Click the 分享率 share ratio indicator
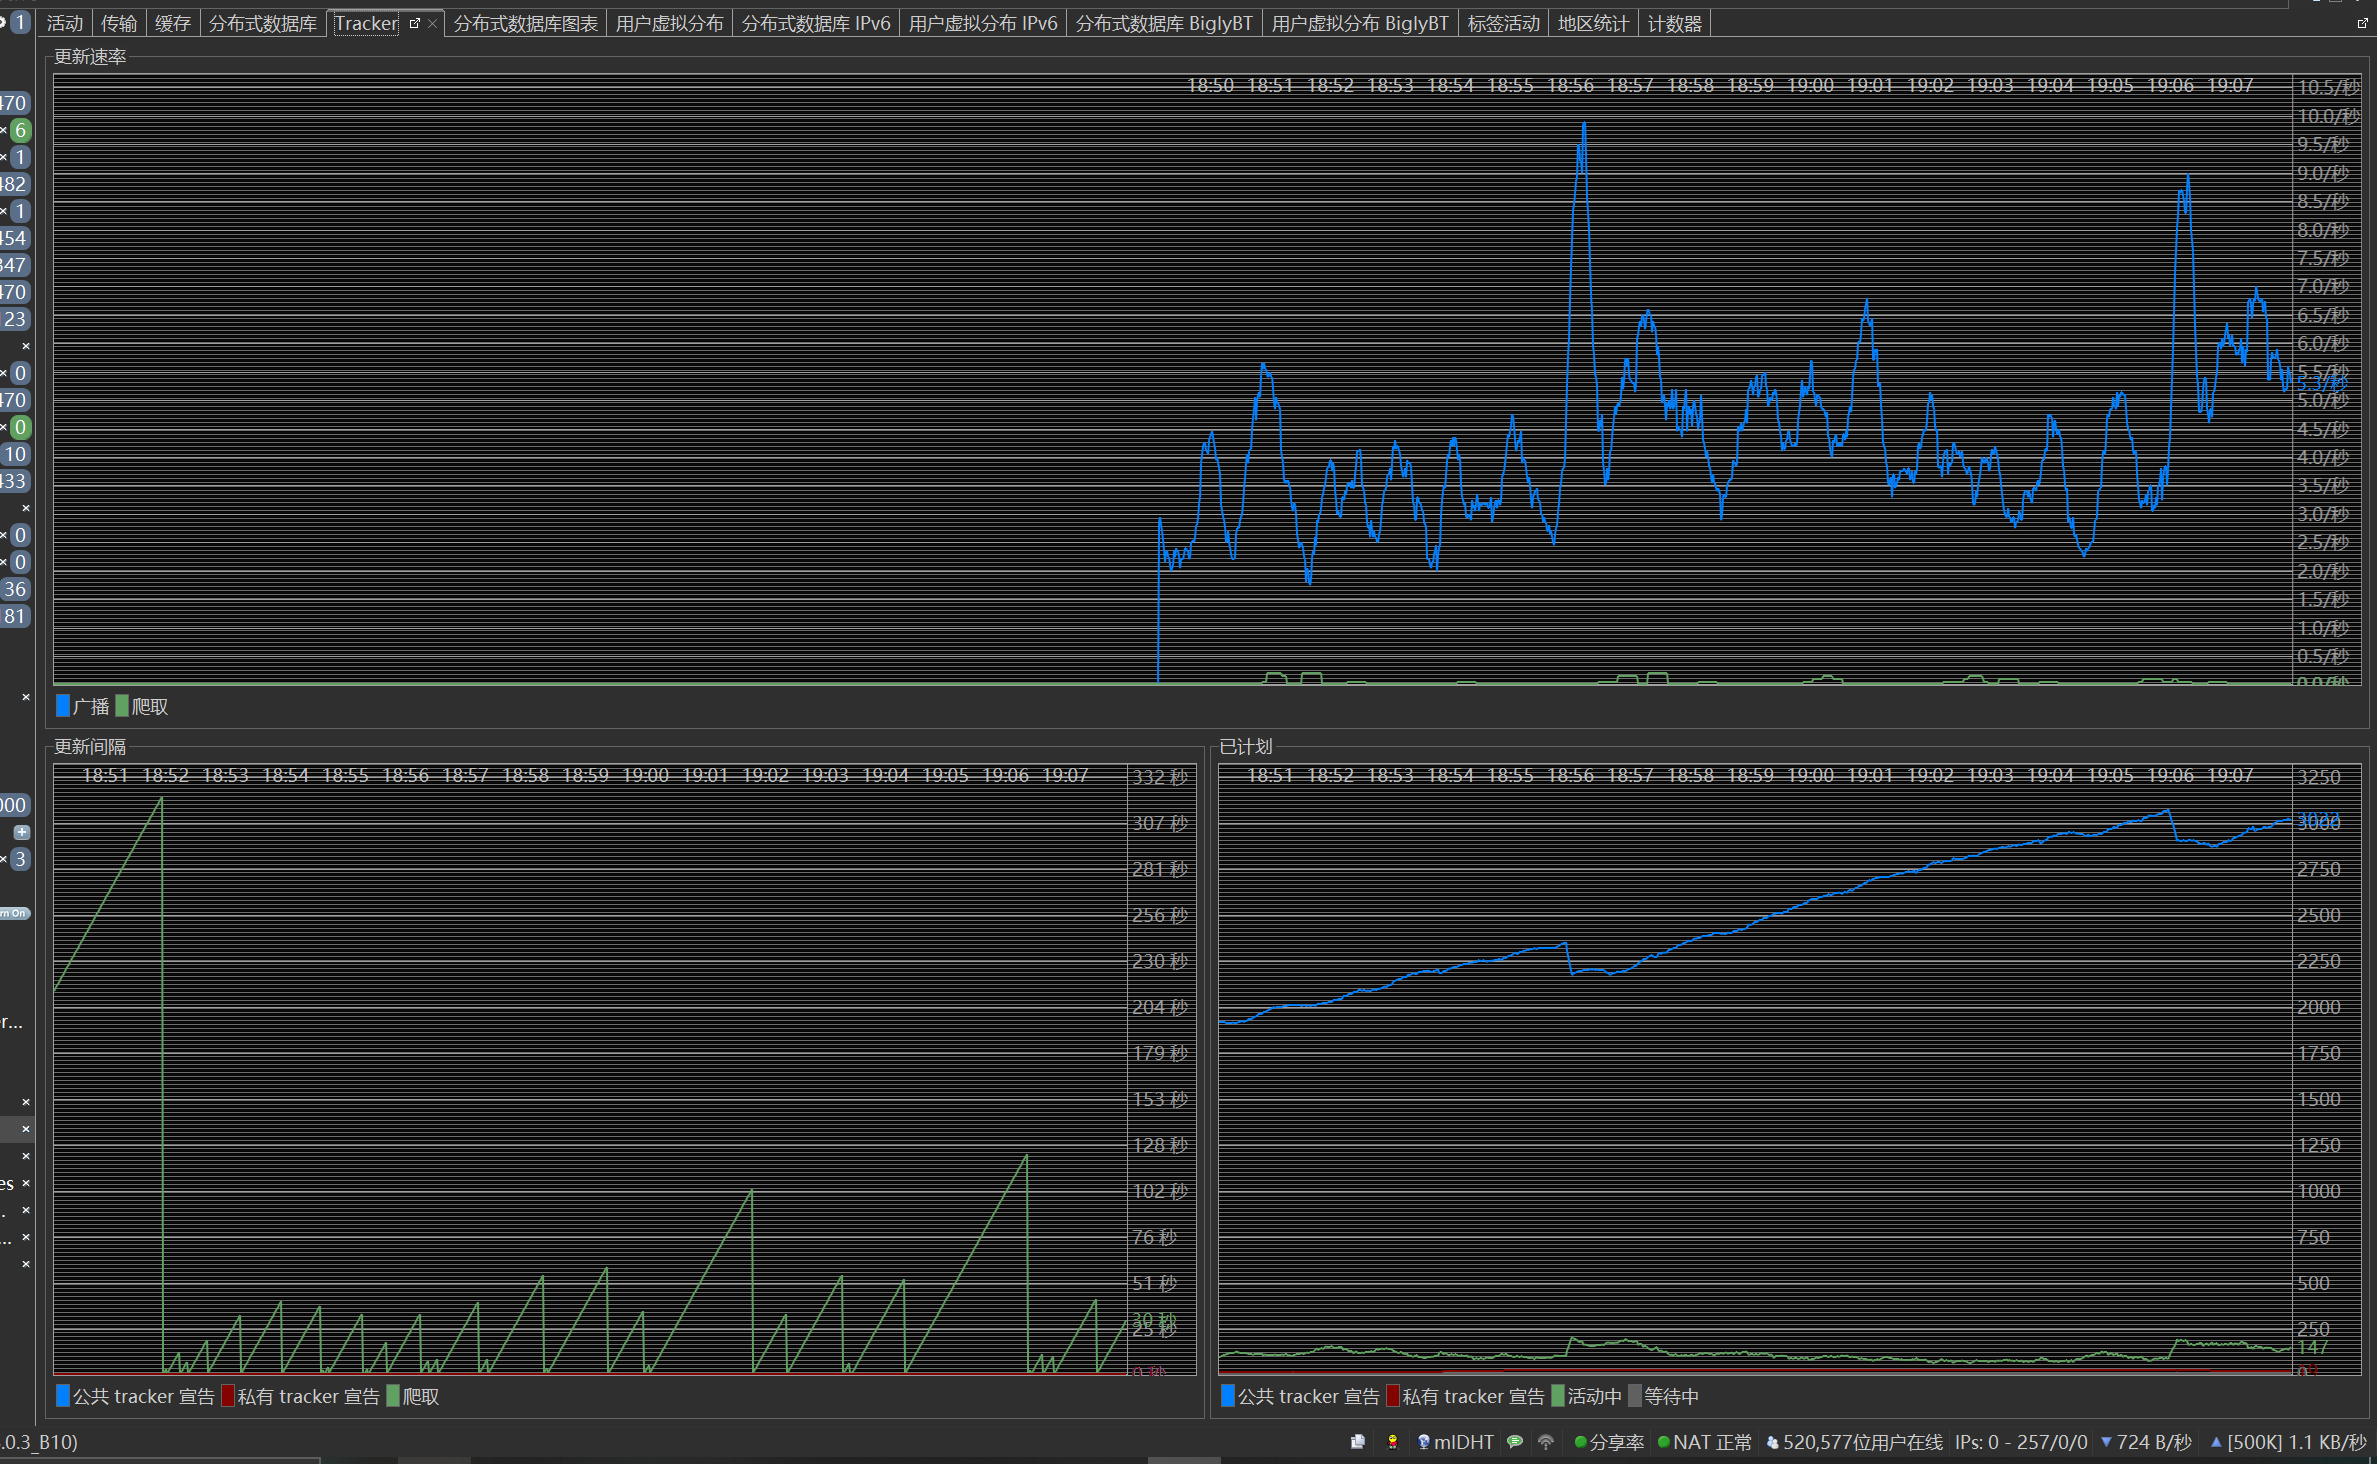Screen dimensions: 2377x1464 click(1609, 1442)
